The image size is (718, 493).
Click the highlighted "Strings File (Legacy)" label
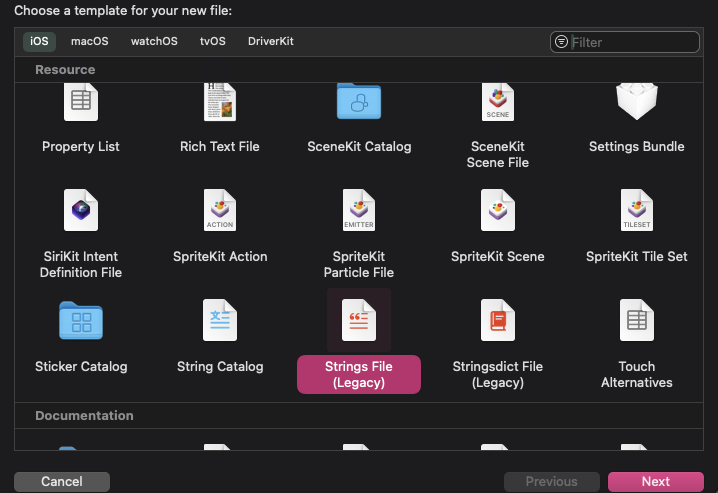(359, 374)
